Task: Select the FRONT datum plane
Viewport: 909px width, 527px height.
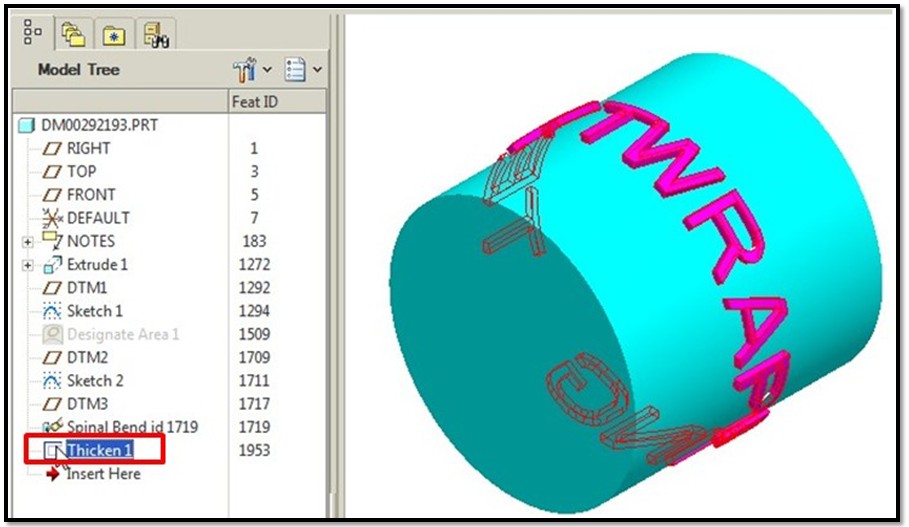Action: (x=91, y=195)
